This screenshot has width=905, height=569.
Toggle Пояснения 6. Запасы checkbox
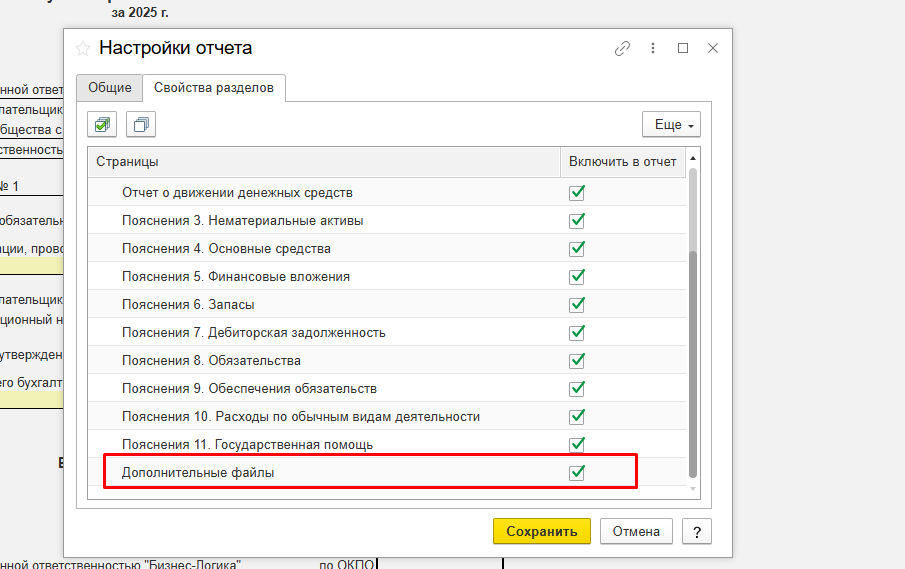click(577, 305)
